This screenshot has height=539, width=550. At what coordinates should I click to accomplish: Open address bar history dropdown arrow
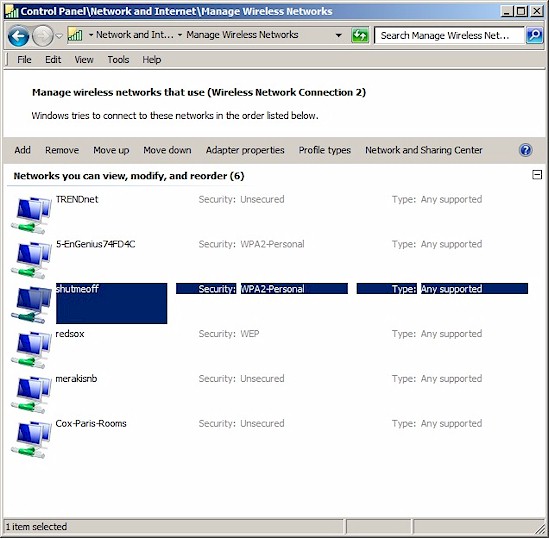coord(339,35)
